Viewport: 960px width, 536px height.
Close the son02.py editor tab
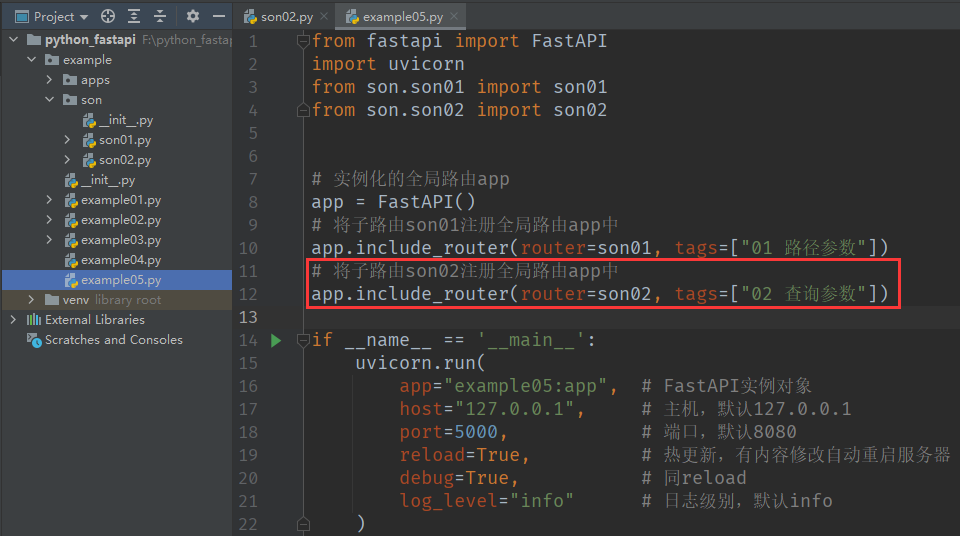pos(322,17)
